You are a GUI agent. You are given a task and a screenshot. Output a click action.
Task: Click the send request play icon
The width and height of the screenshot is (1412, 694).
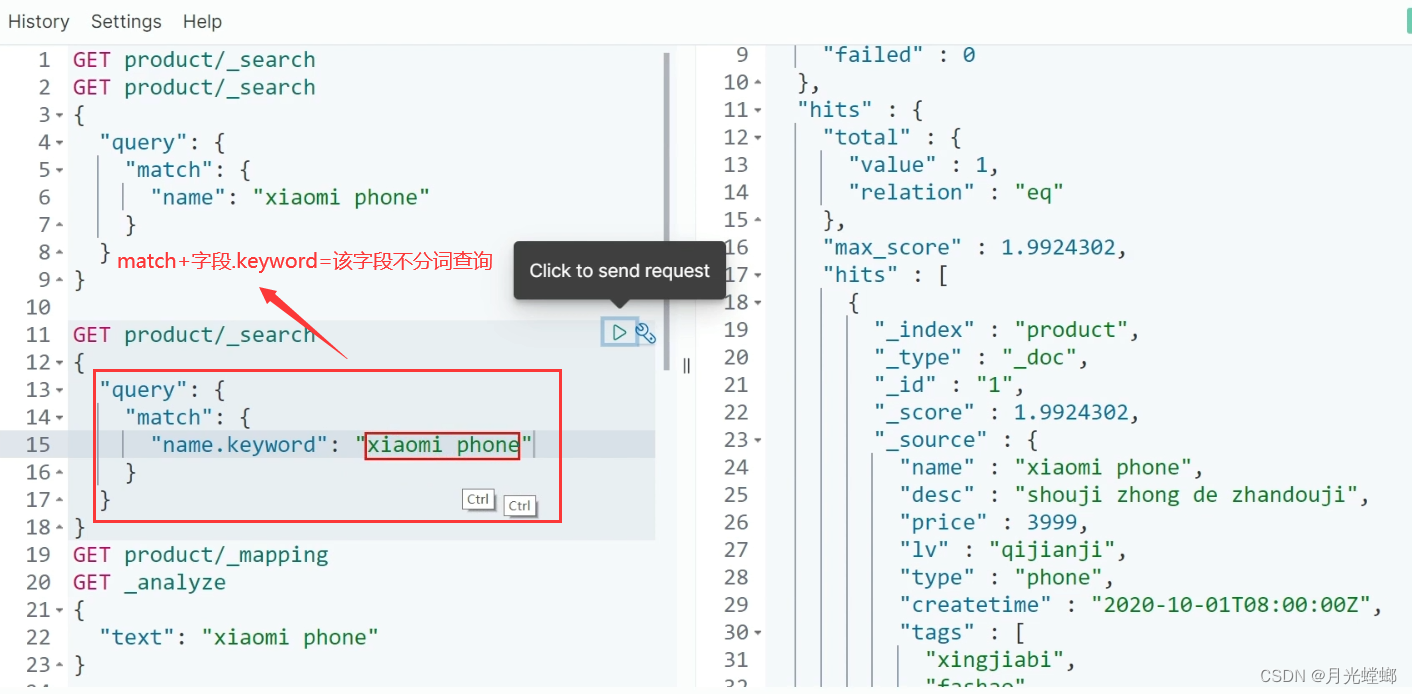tap(620, 332)
